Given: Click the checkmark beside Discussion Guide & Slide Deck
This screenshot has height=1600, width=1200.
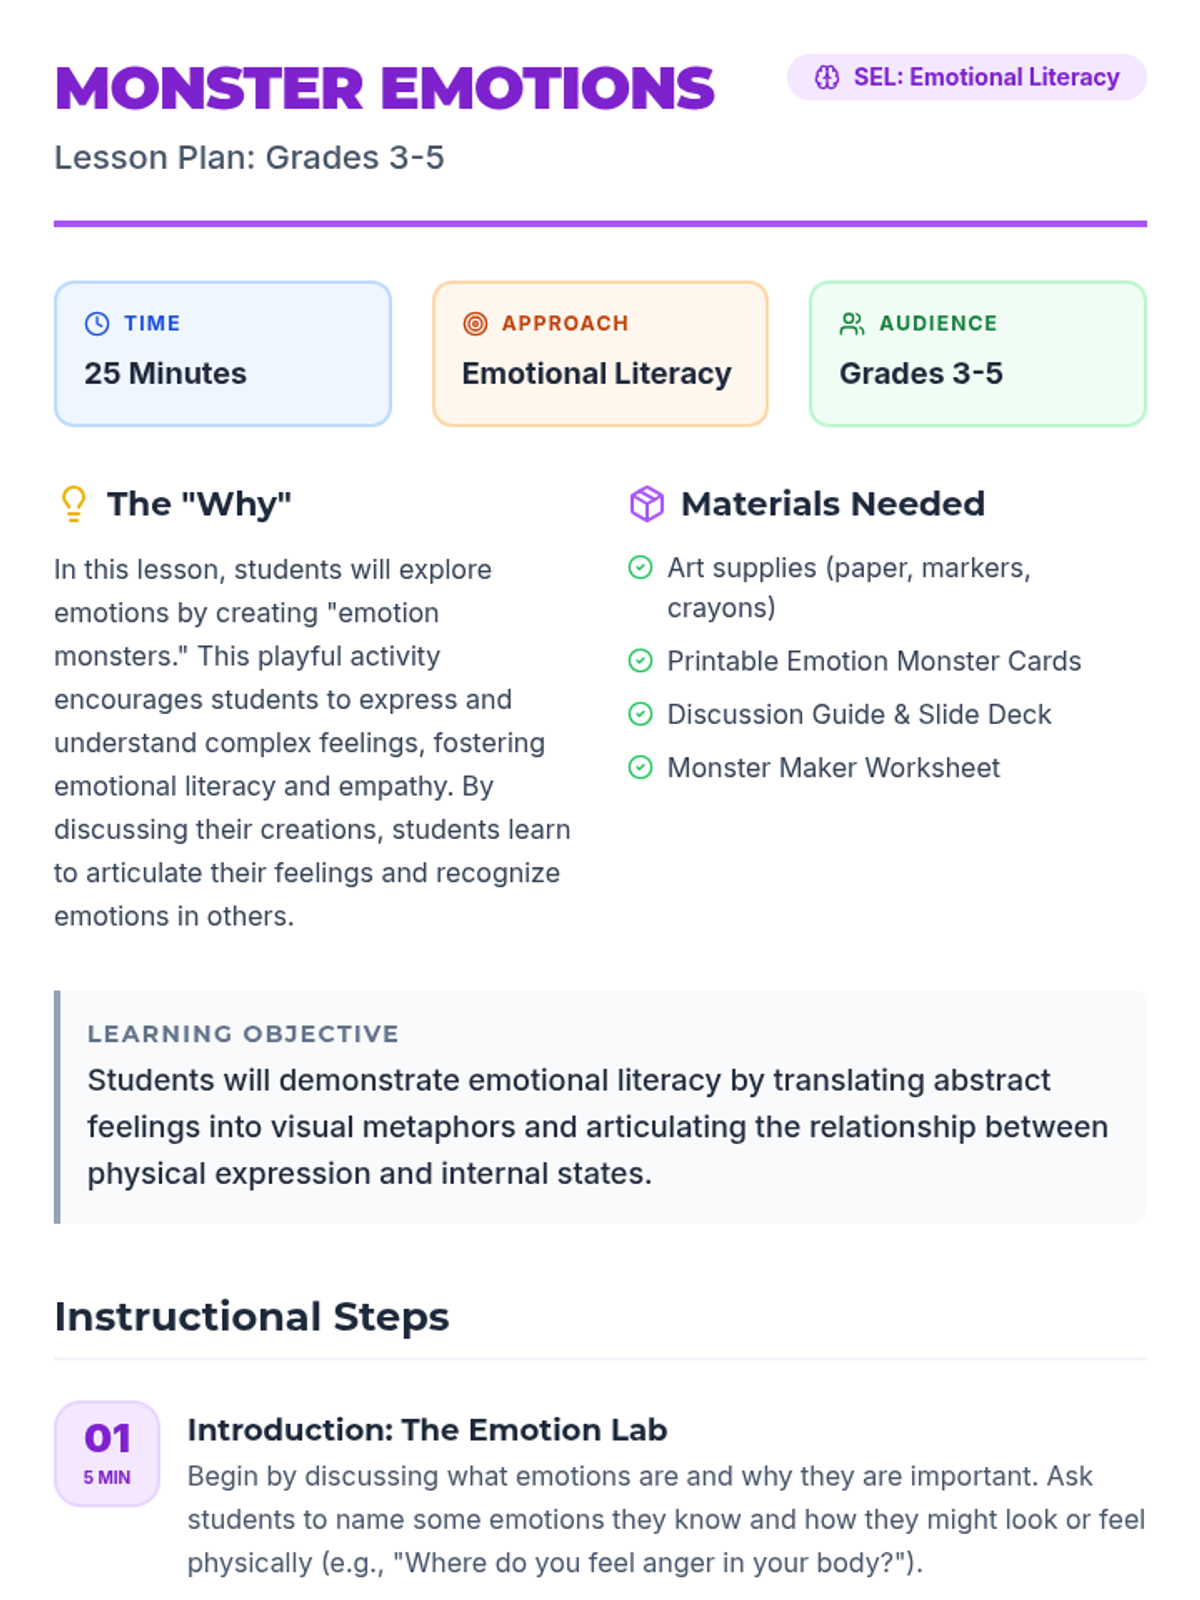Looking at the screenshot, I should pos(640,714).
